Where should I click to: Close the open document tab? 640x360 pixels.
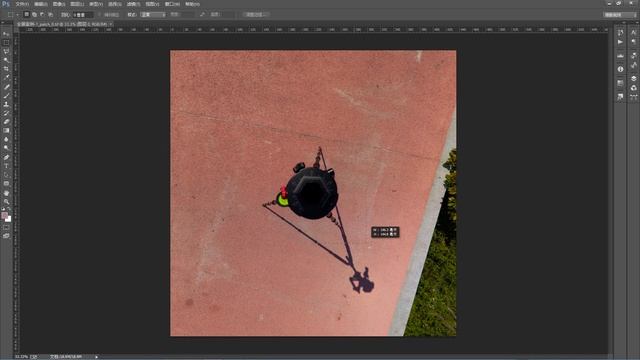coord(111,24)
